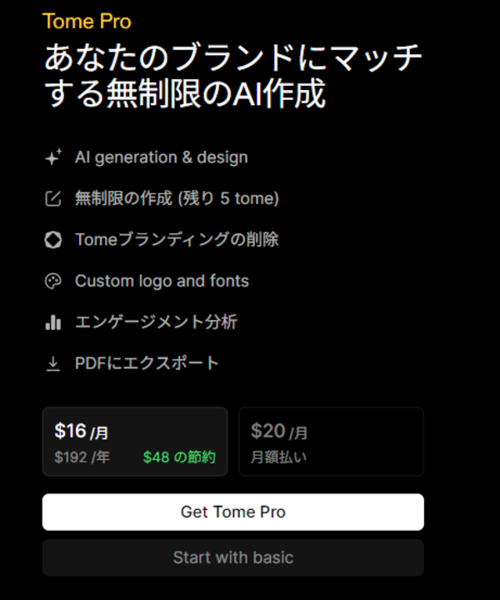500x600 pixels.
Task: Click the 無制限の作成 (残り 5 tome) text
Action: coord(177,199)
